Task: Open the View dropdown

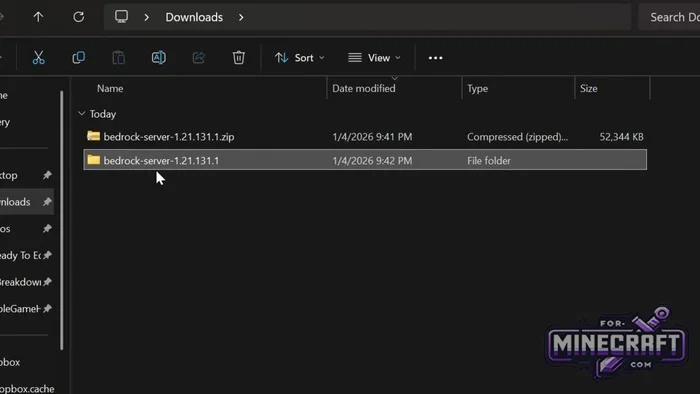Action: click(x=374, y=58)
